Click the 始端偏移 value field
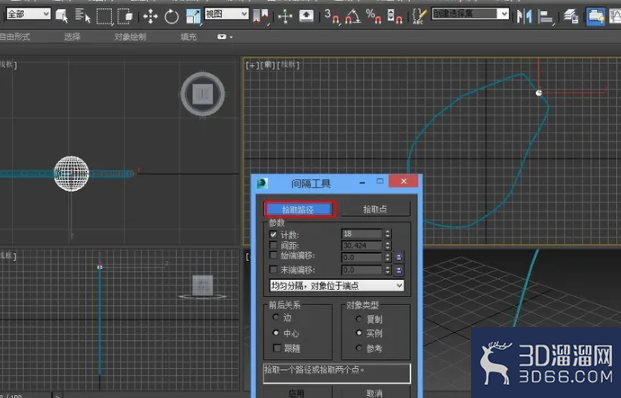Image resolution: width=621 pixels, height=398 pixels. click(362, 257)
